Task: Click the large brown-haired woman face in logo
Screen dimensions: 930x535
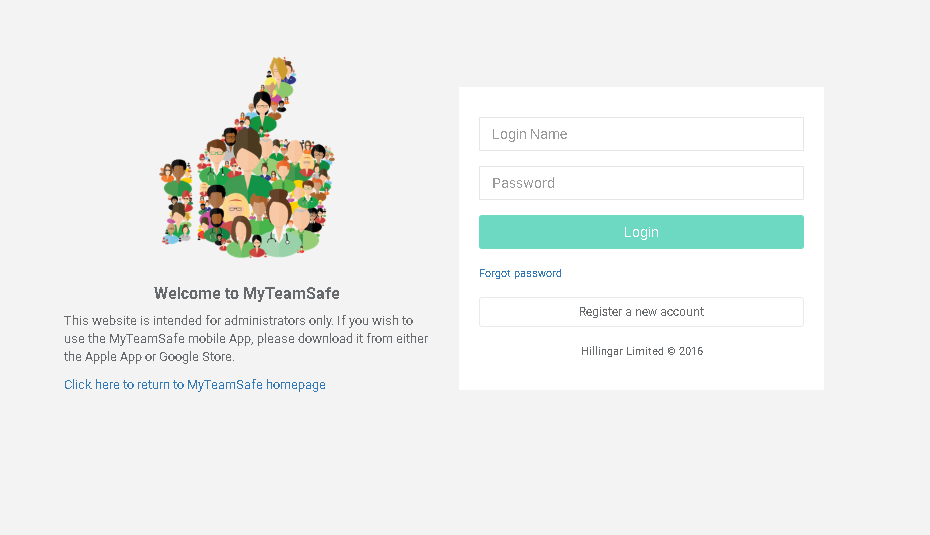Action: (247, 152)
